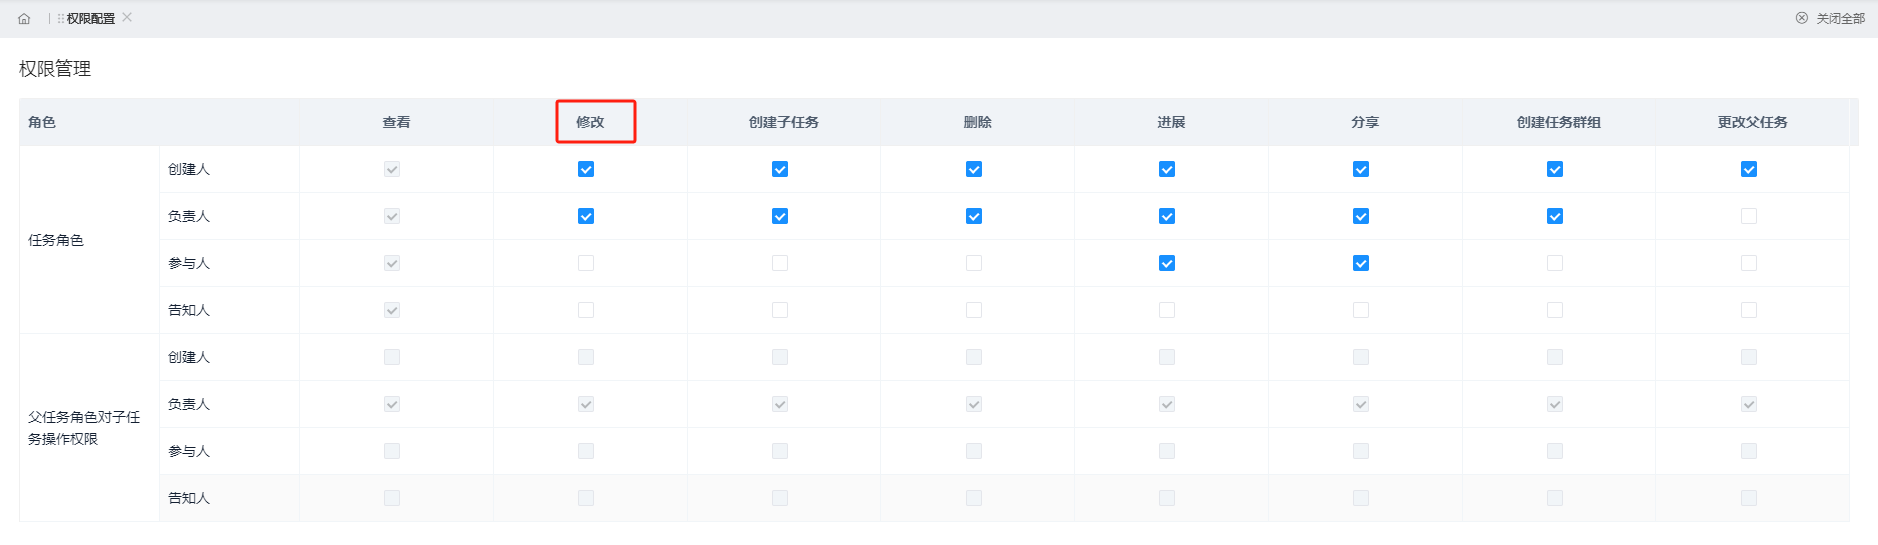Go to the home page icon
The height and width of the screenshot is (545, 1878).
coord(24,19)
